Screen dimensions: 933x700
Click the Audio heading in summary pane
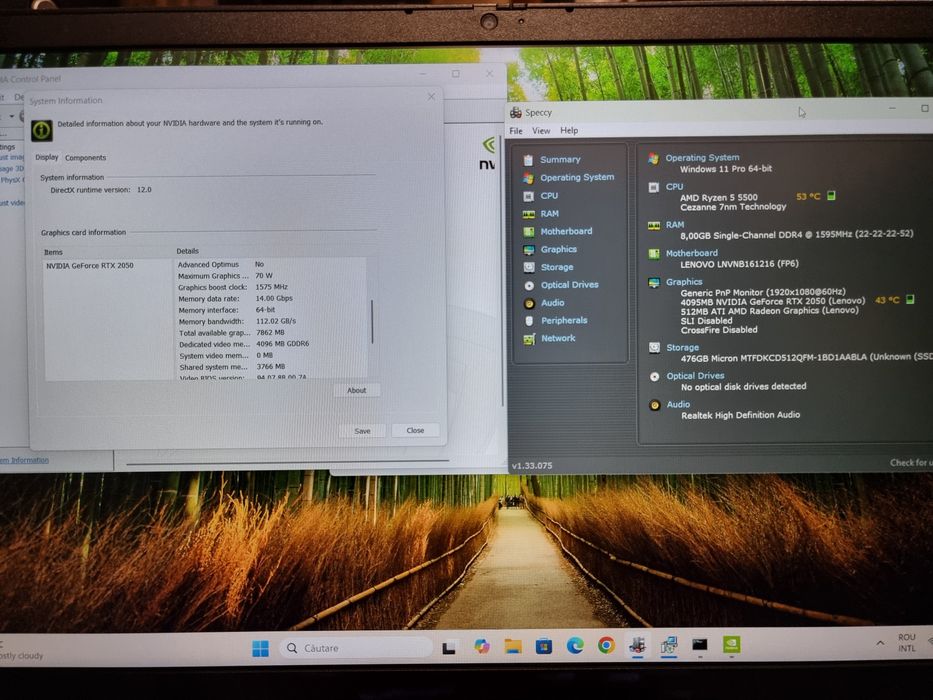point(678,405)
